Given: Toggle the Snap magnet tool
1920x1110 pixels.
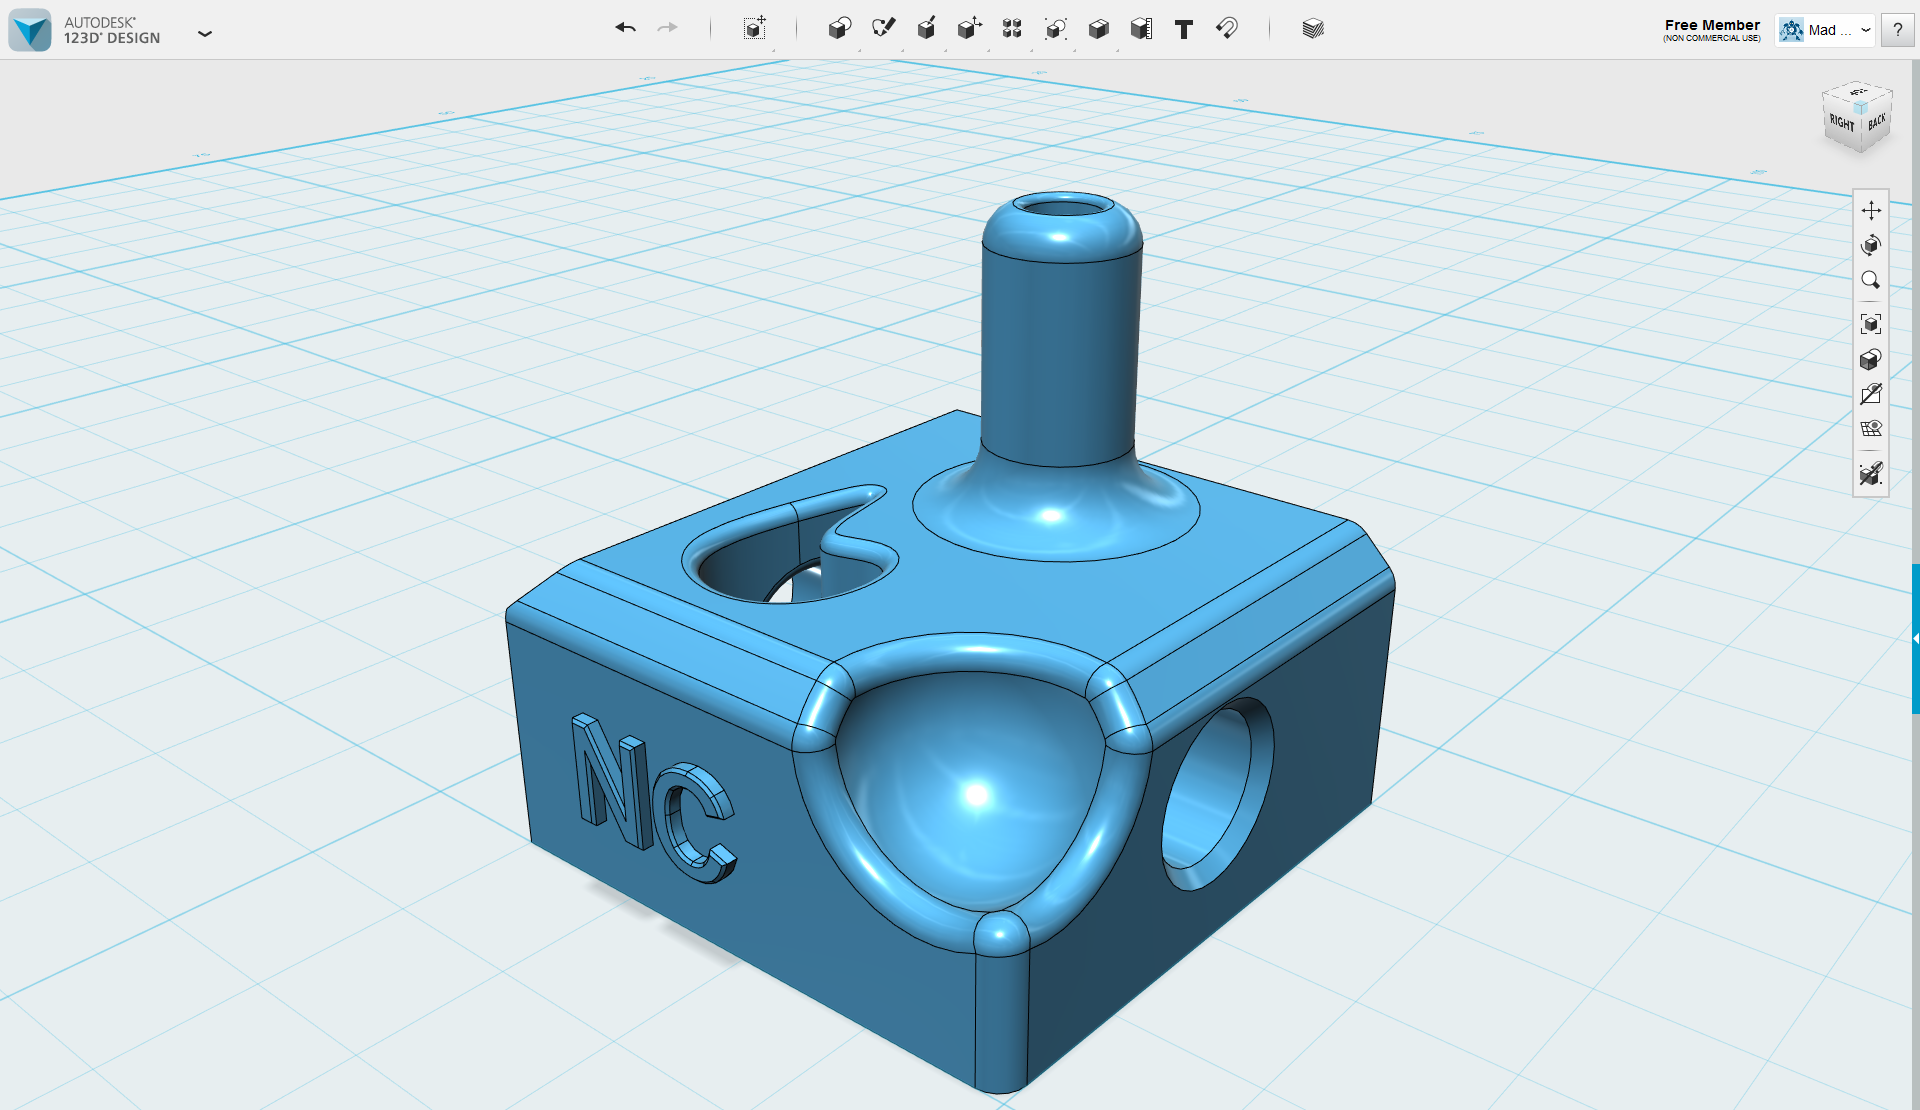Looking at the screenshot, I should click(x=1227, y=28).
